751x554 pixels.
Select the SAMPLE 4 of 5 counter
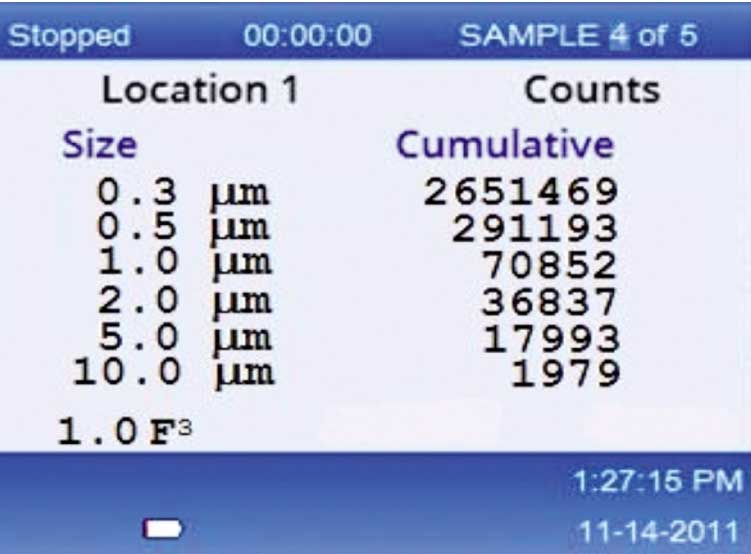click(x=578, y=36)
